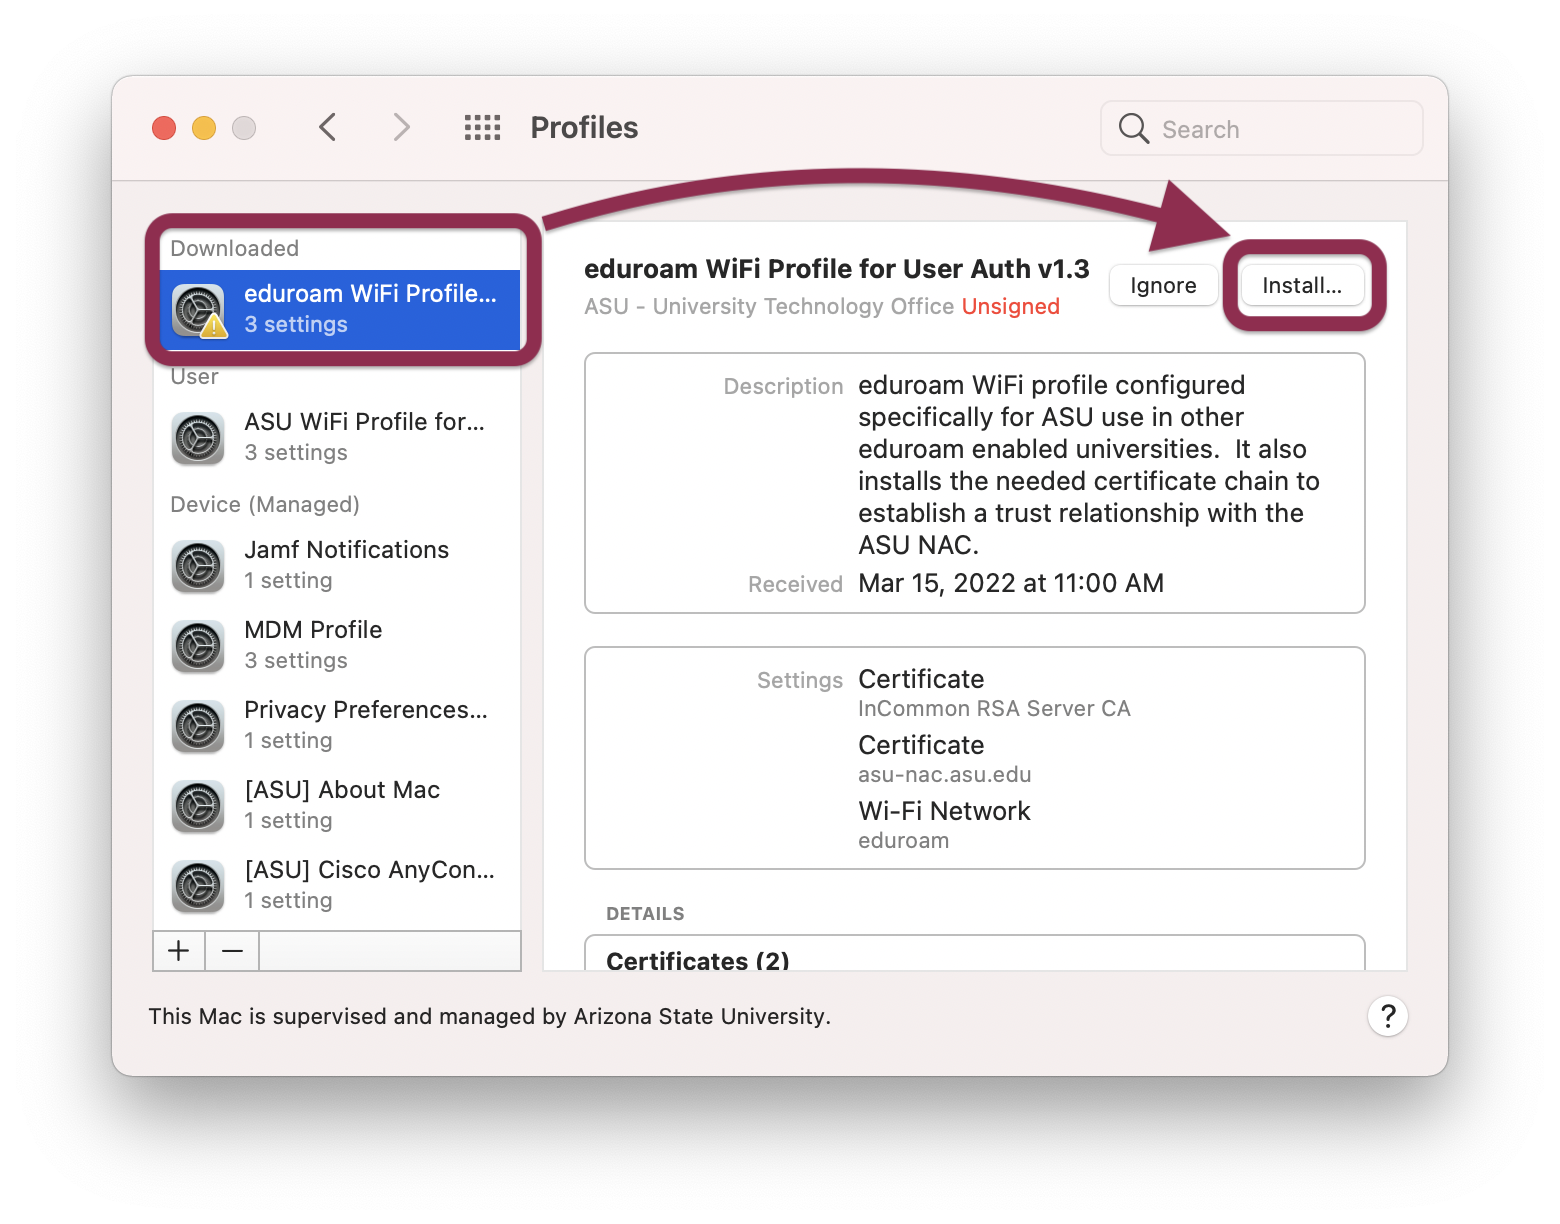
Task: Select eduroam WiFi Profile in Downloaded list
Action: pyautogui.click(x=340, y=309)
